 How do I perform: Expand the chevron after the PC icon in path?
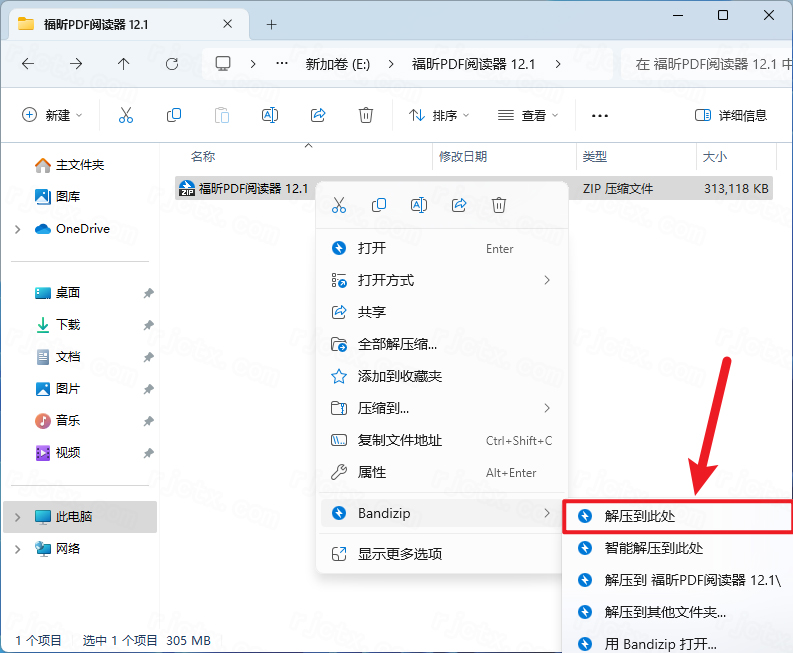253,64
